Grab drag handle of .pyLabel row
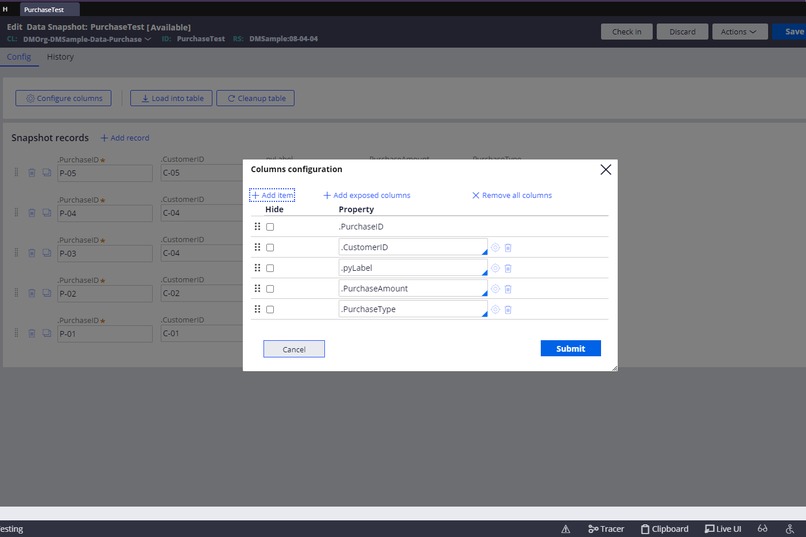The width and height of the screenshot is (806, 537). tap(258, 267)
